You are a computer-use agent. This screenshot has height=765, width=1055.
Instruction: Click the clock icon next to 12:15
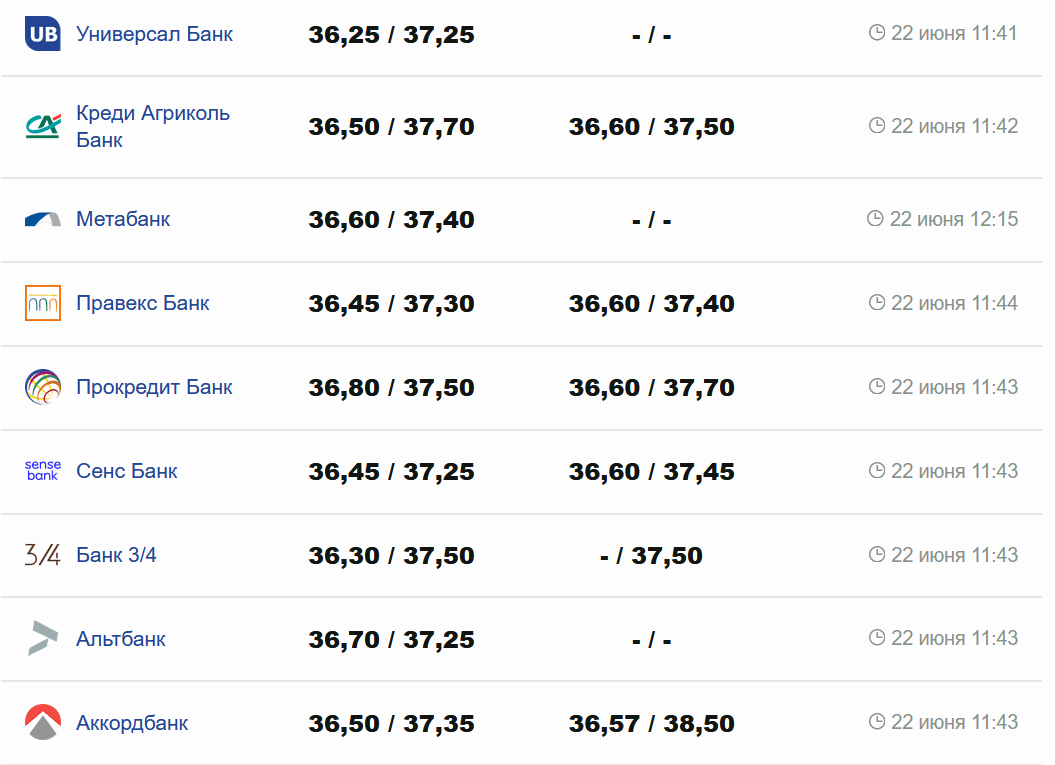coord(875,219)
